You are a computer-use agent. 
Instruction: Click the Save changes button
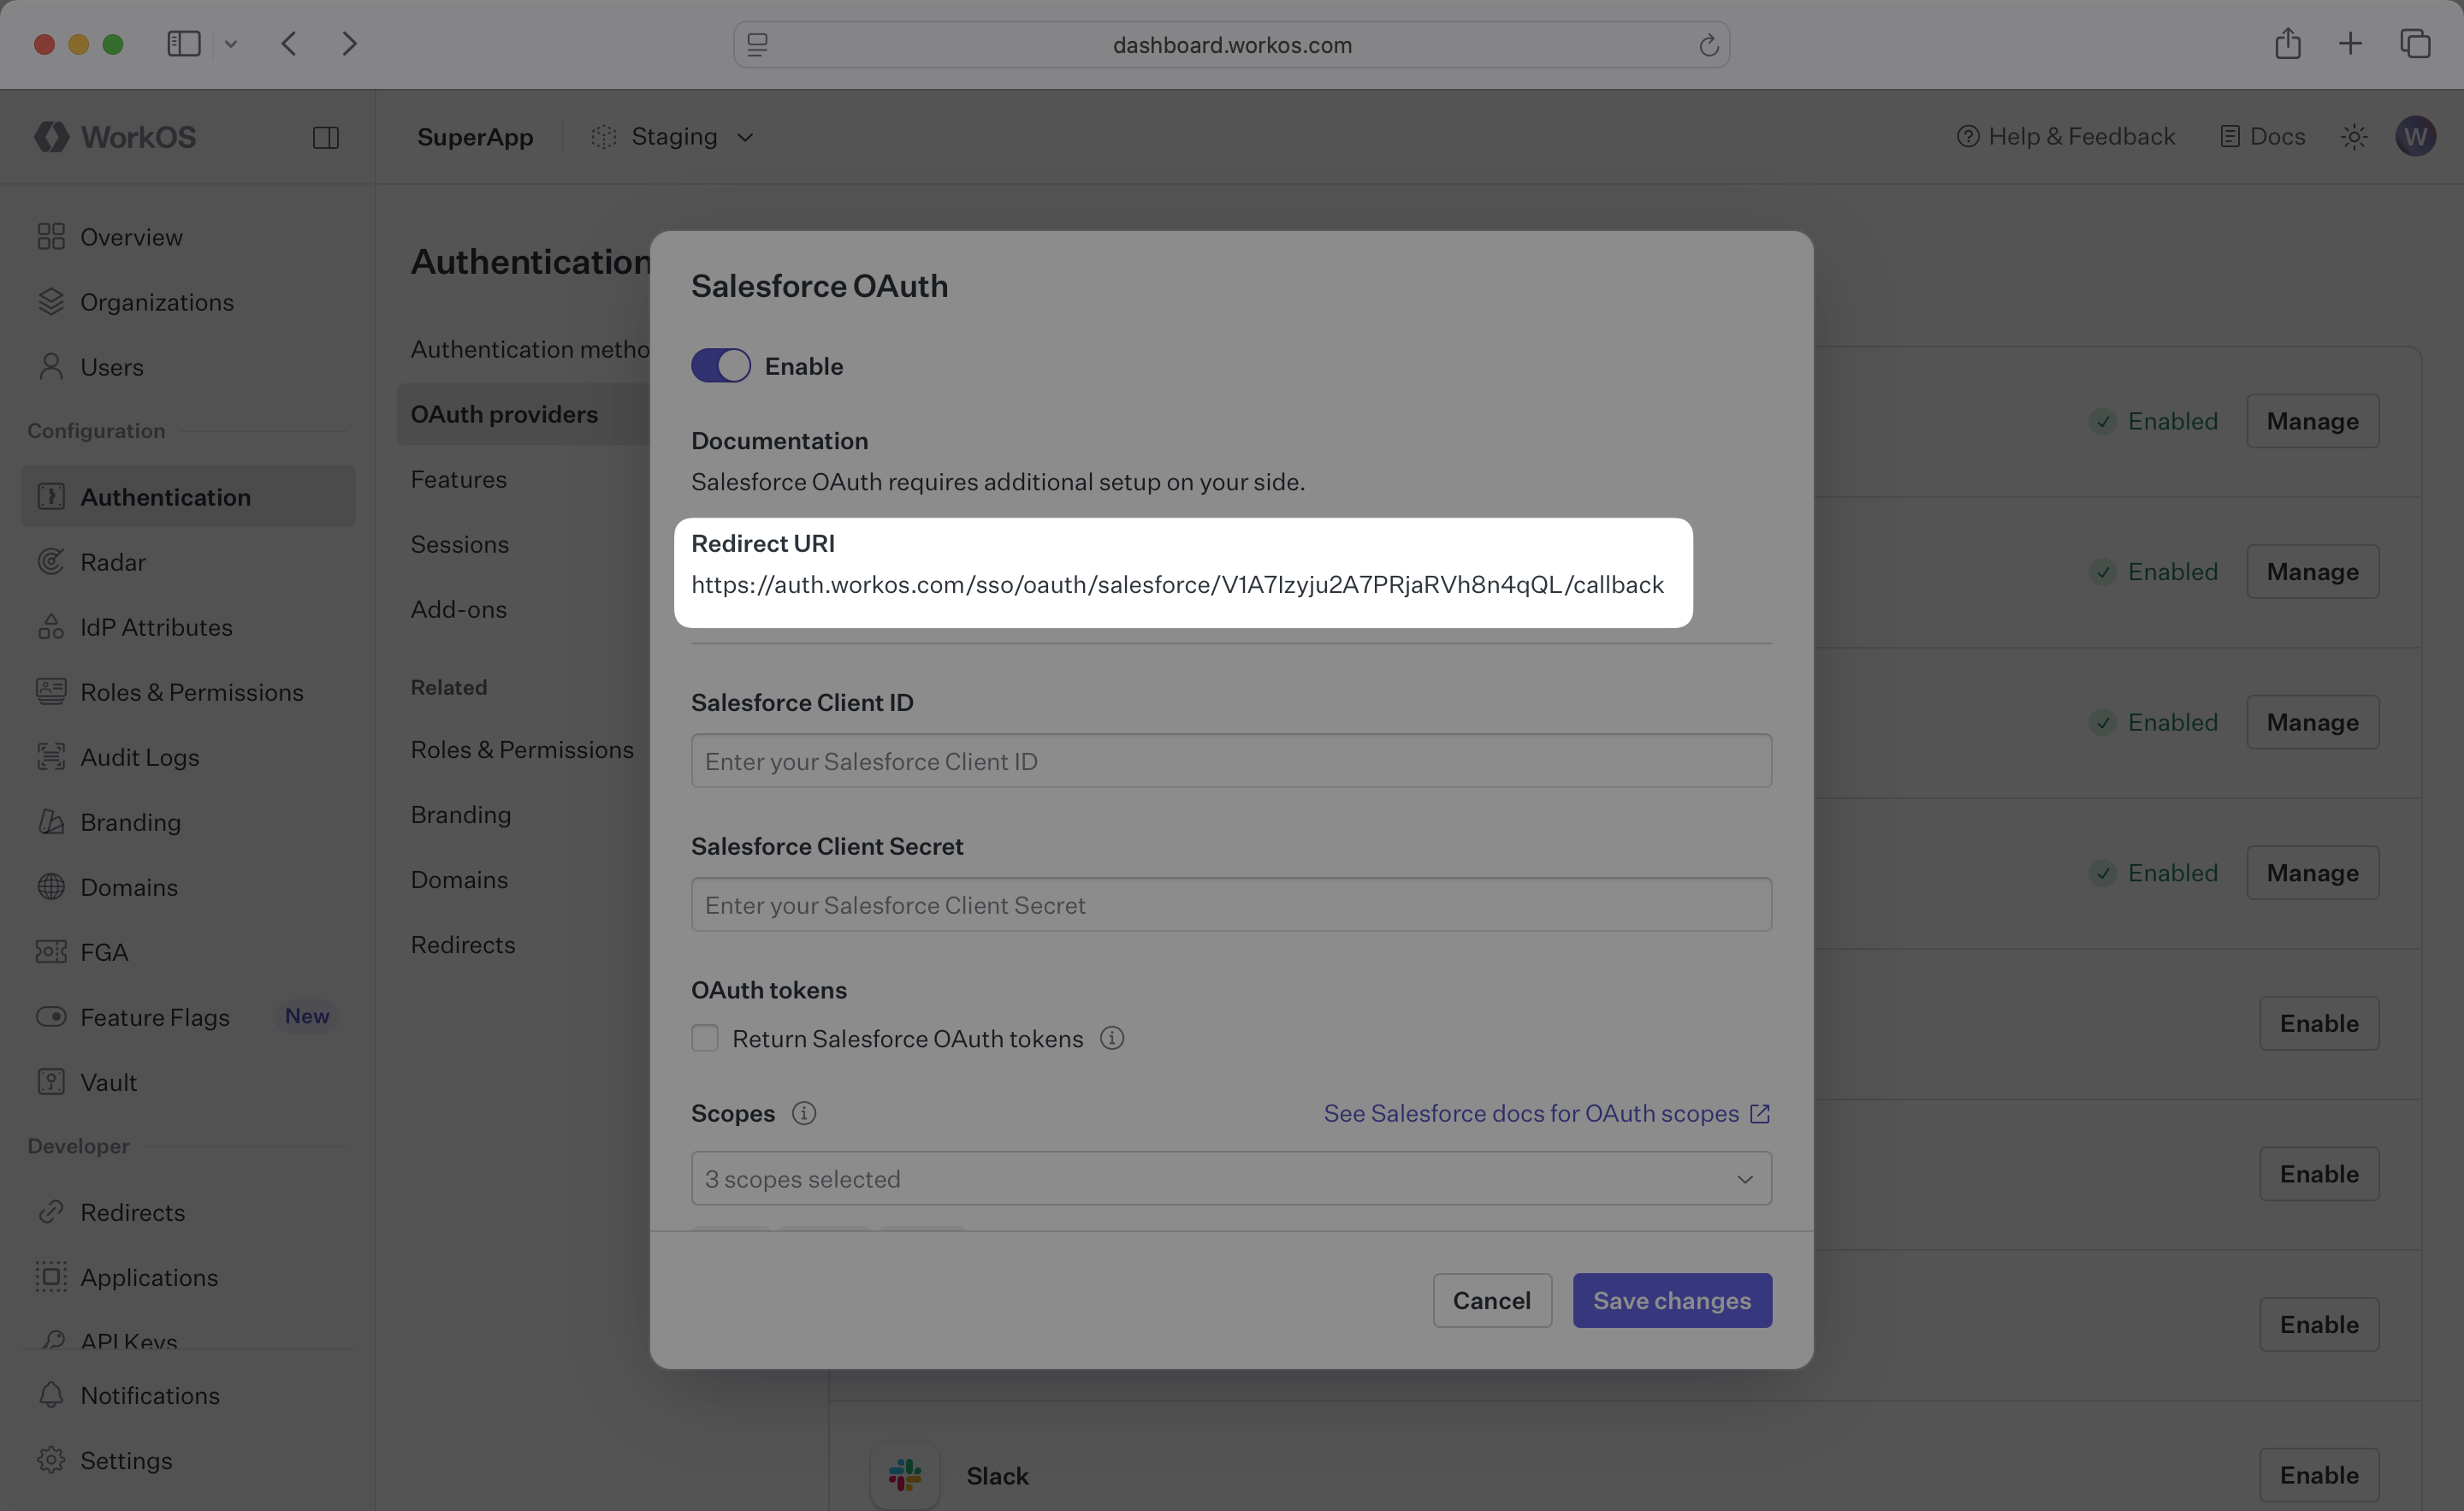click(1672, 1300)
